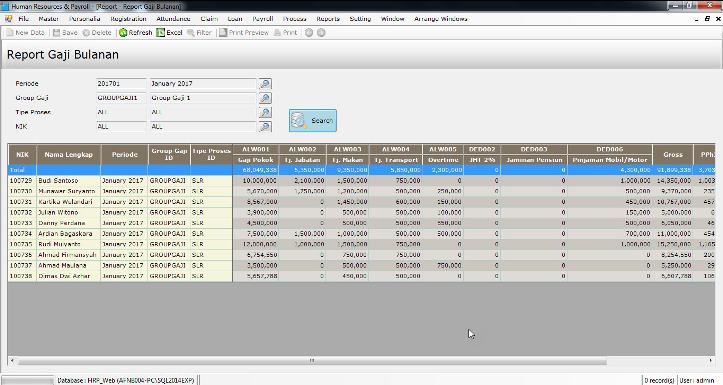This screenshot has width=723, height=385.
Task: Click the first round navigation icon in the toolbar
Action: pyautogui.click(x=309, y=33)
